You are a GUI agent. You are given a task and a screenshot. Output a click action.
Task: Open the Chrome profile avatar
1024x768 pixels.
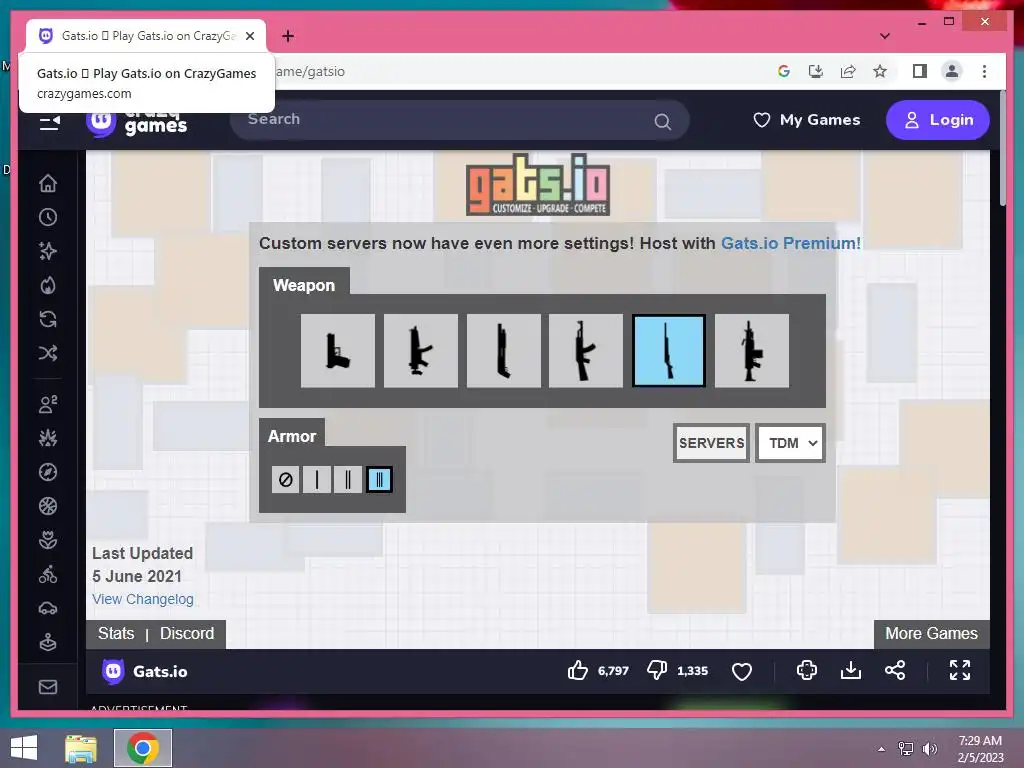coord(952,71)
